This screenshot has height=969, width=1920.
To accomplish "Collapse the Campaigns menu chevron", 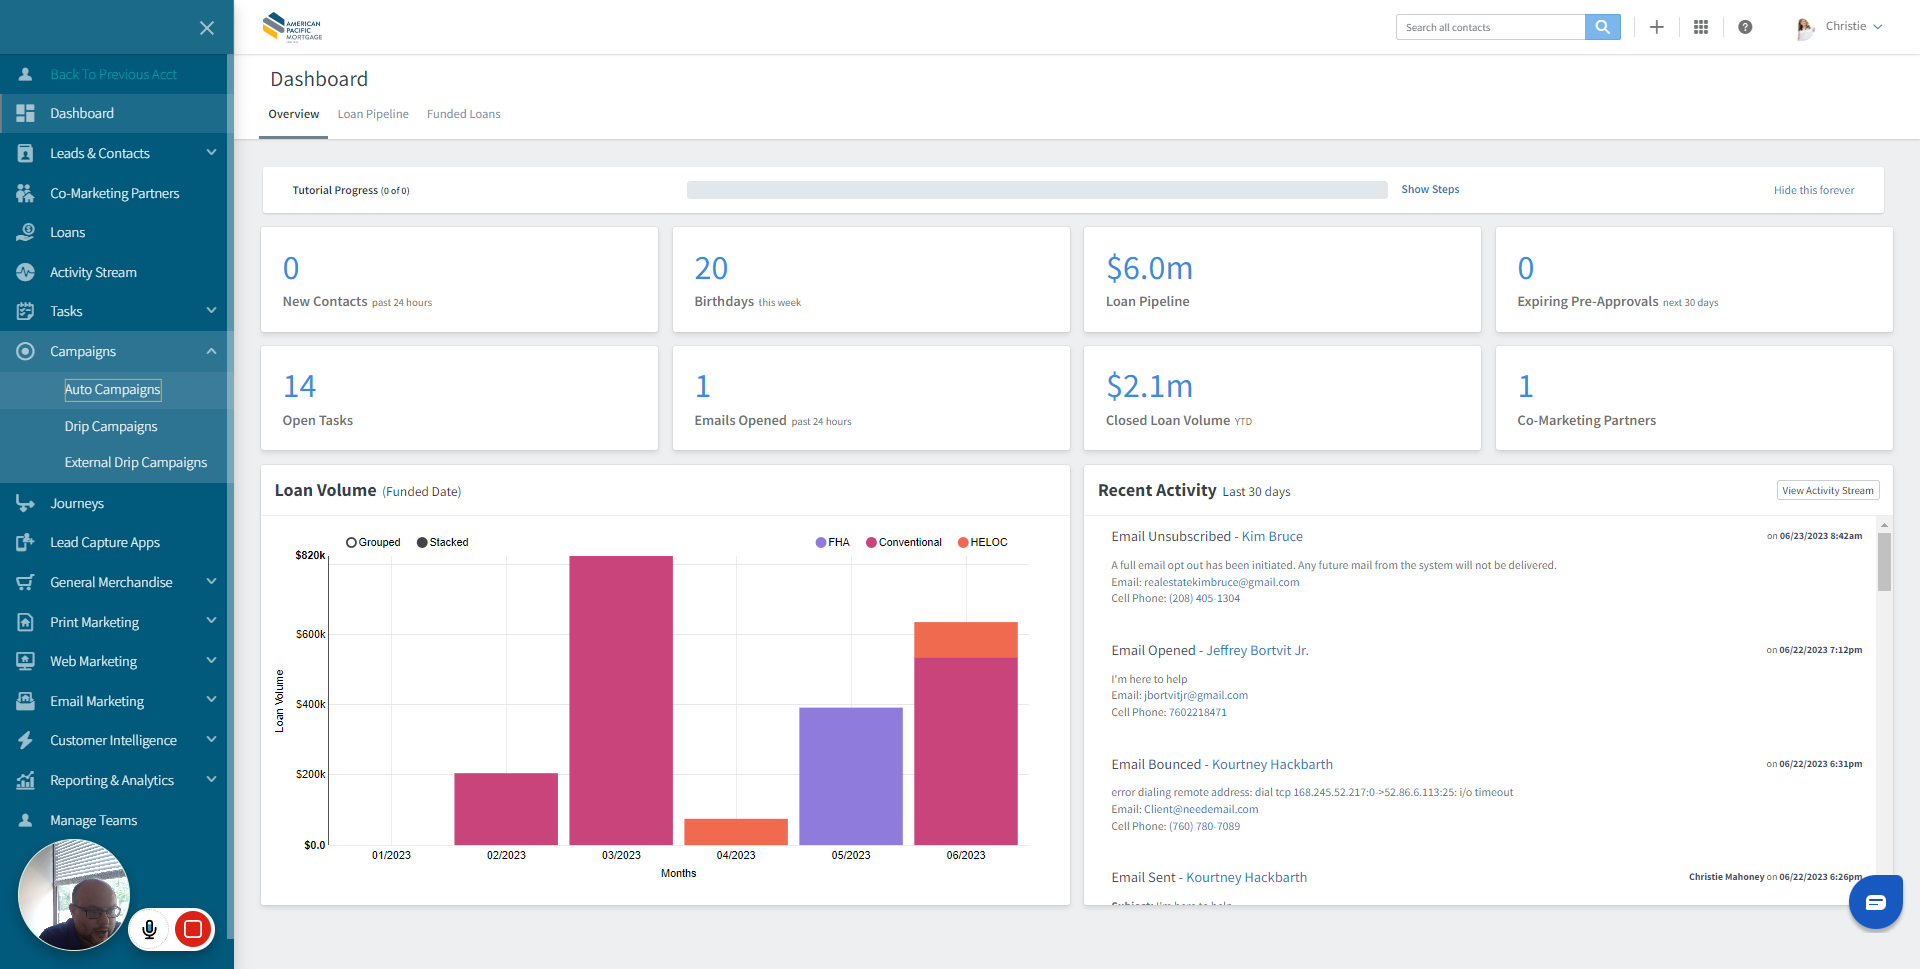I will [211, 350].
